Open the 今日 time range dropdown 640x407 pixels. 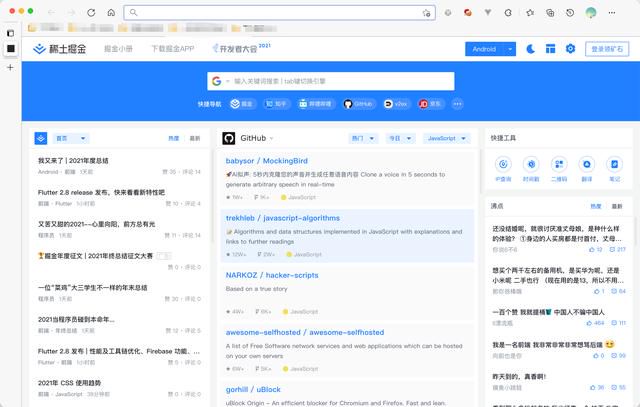tap(400, 138)
